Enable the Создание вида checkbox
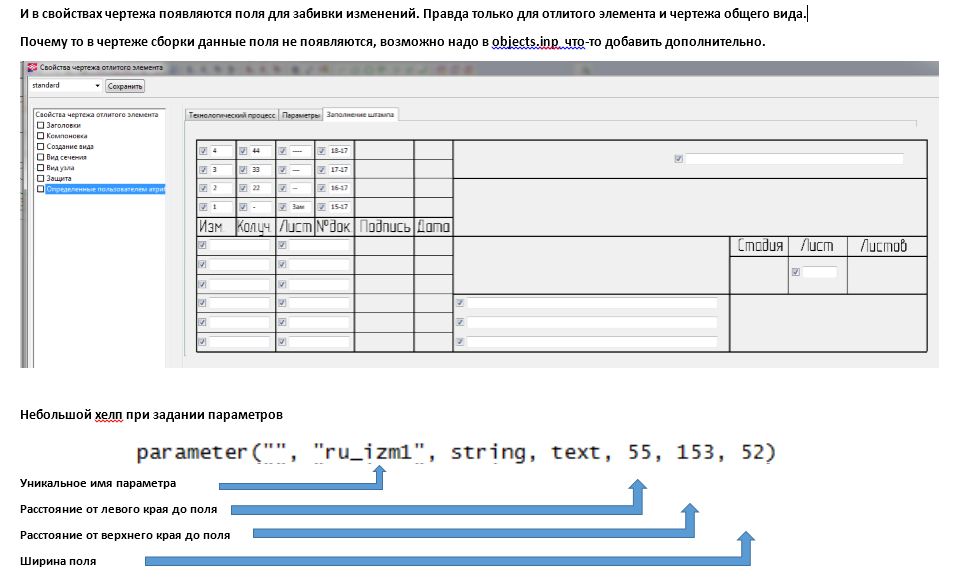This screenshot has width=970, height=583. coord(41,147)
